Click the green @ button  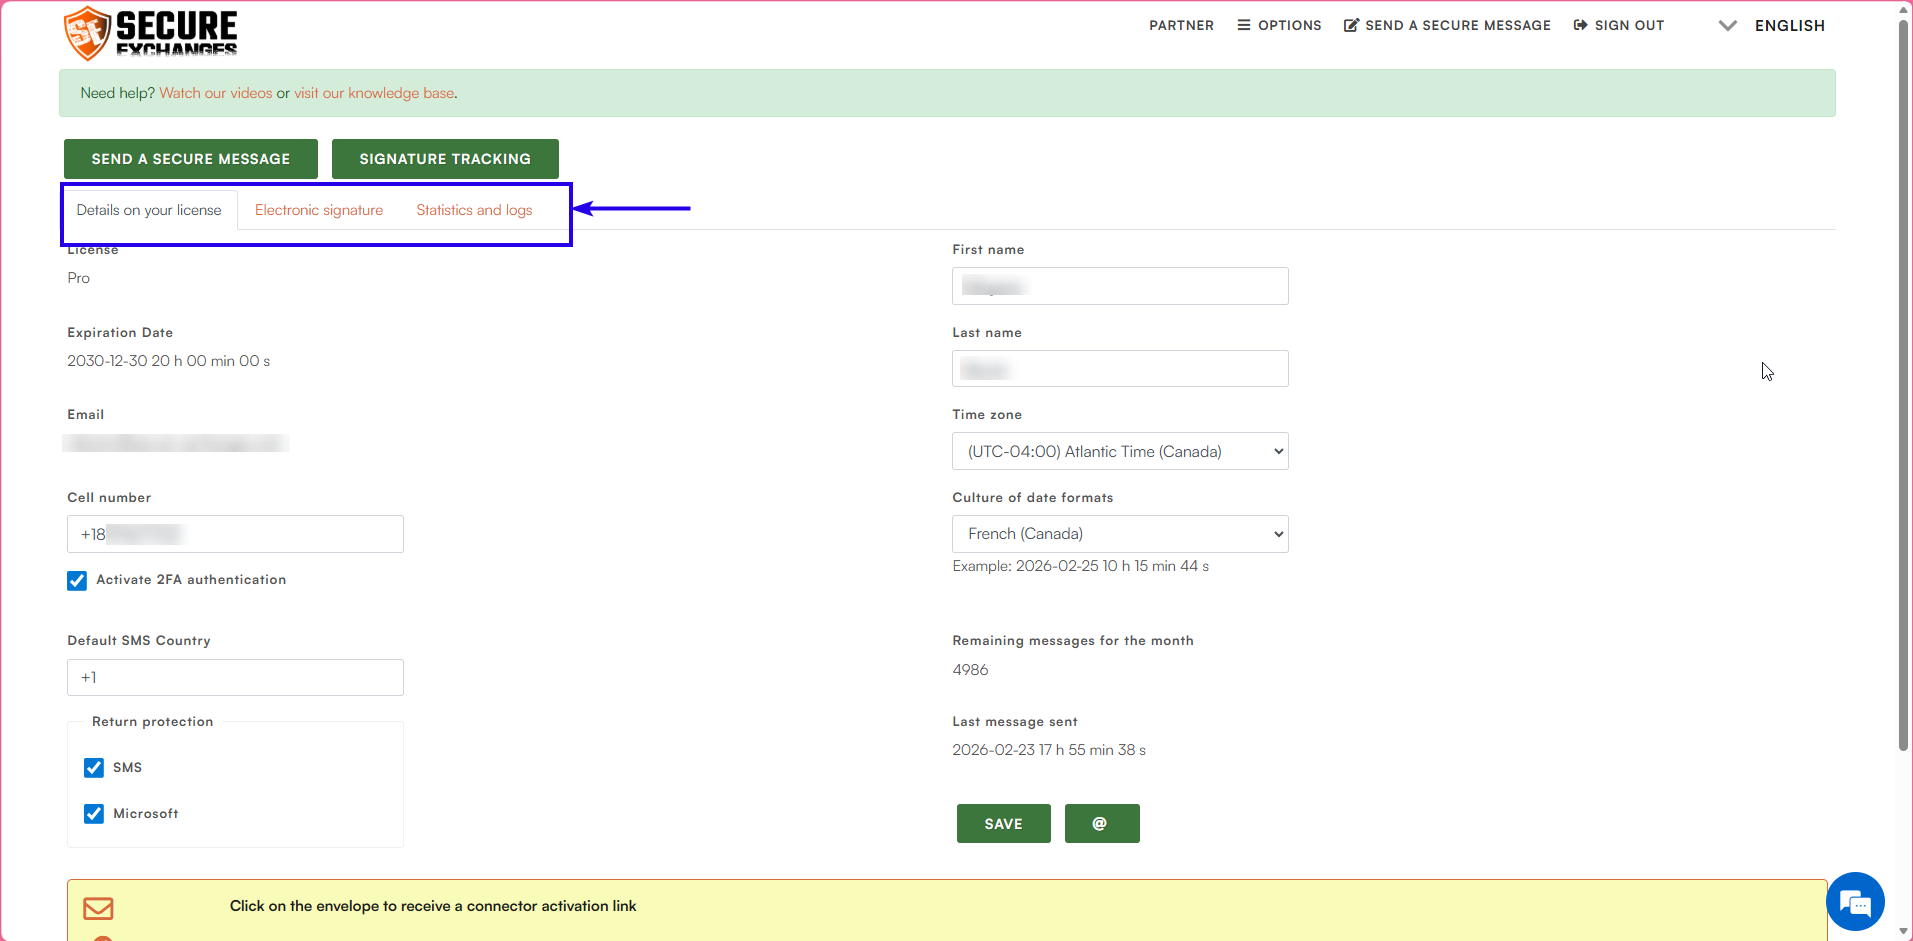click(1102, 824)
